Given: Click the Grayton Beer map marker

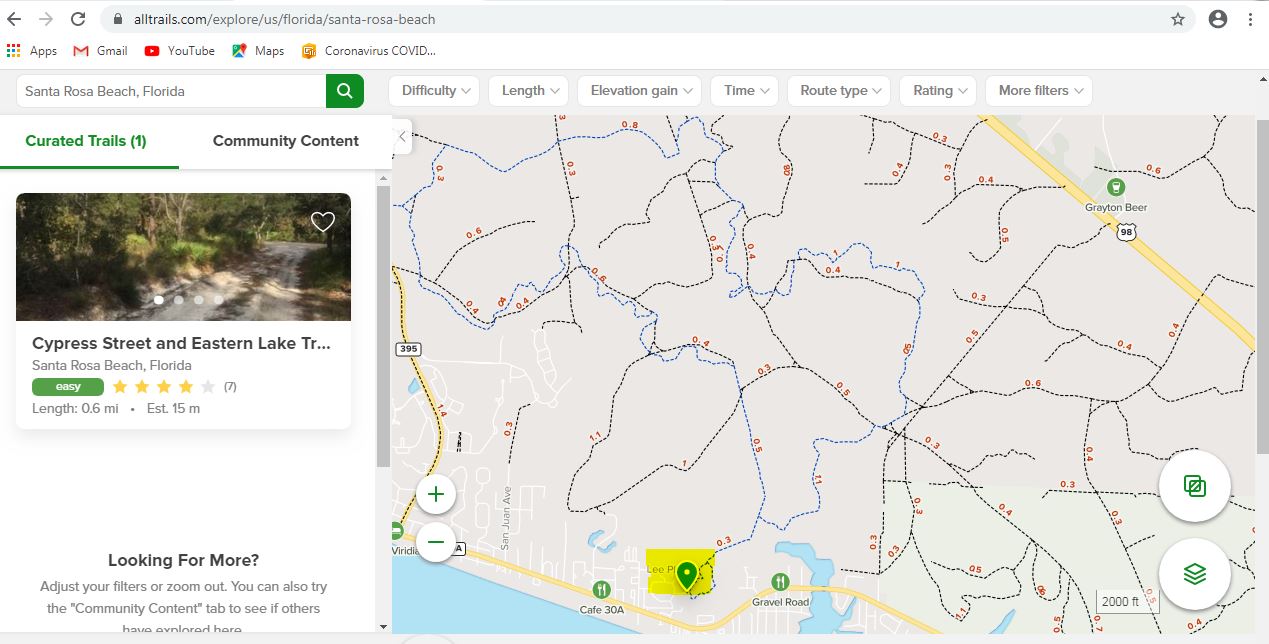Looking at the screenshot, I should [x=1116, y=187].
